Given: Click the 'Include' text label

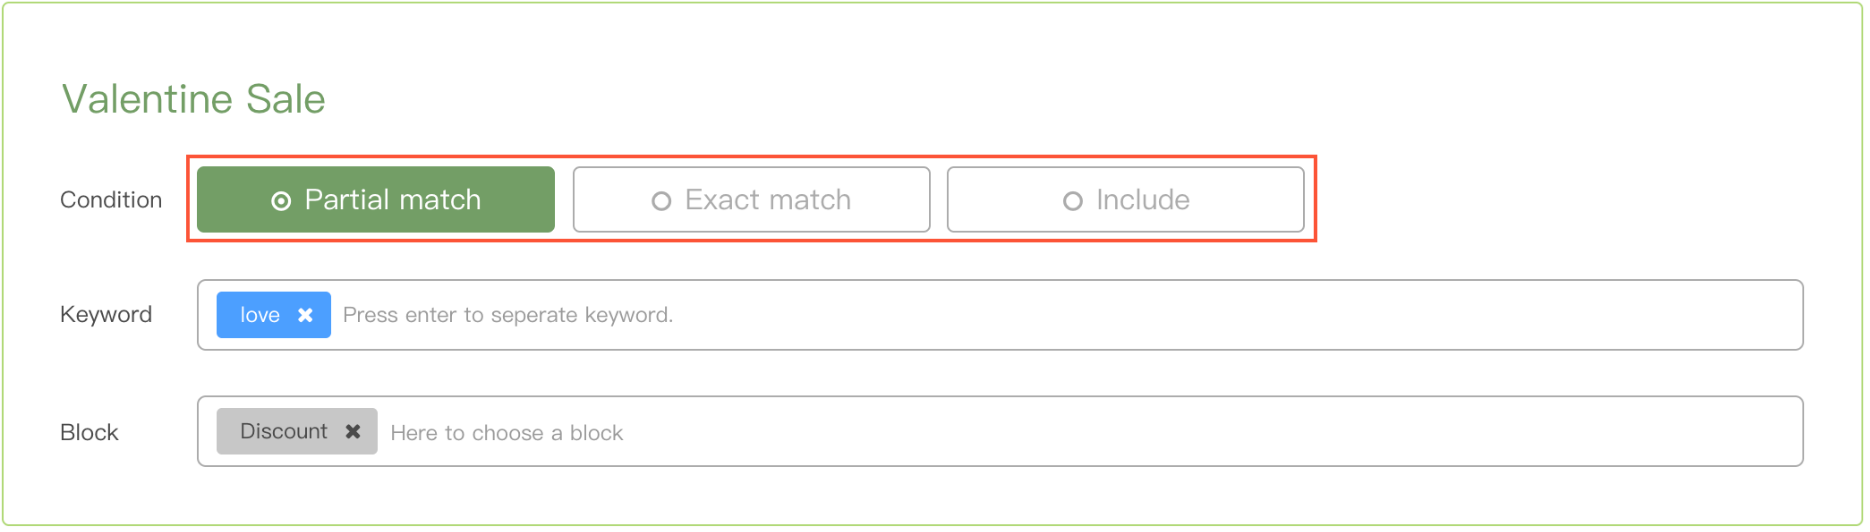Looking at the screenshot, I should 1143,200.
